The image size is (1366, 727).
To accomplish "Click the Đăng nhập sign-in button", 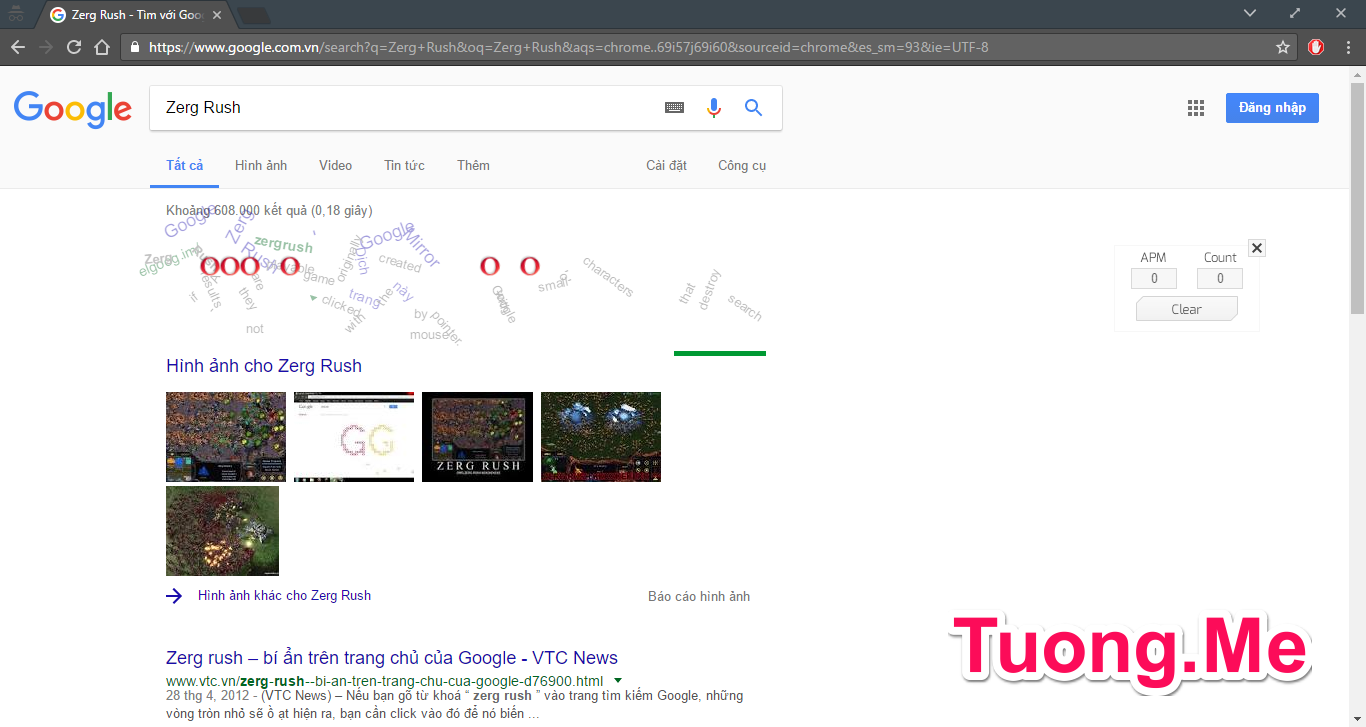I will (x=1272, y=108).
